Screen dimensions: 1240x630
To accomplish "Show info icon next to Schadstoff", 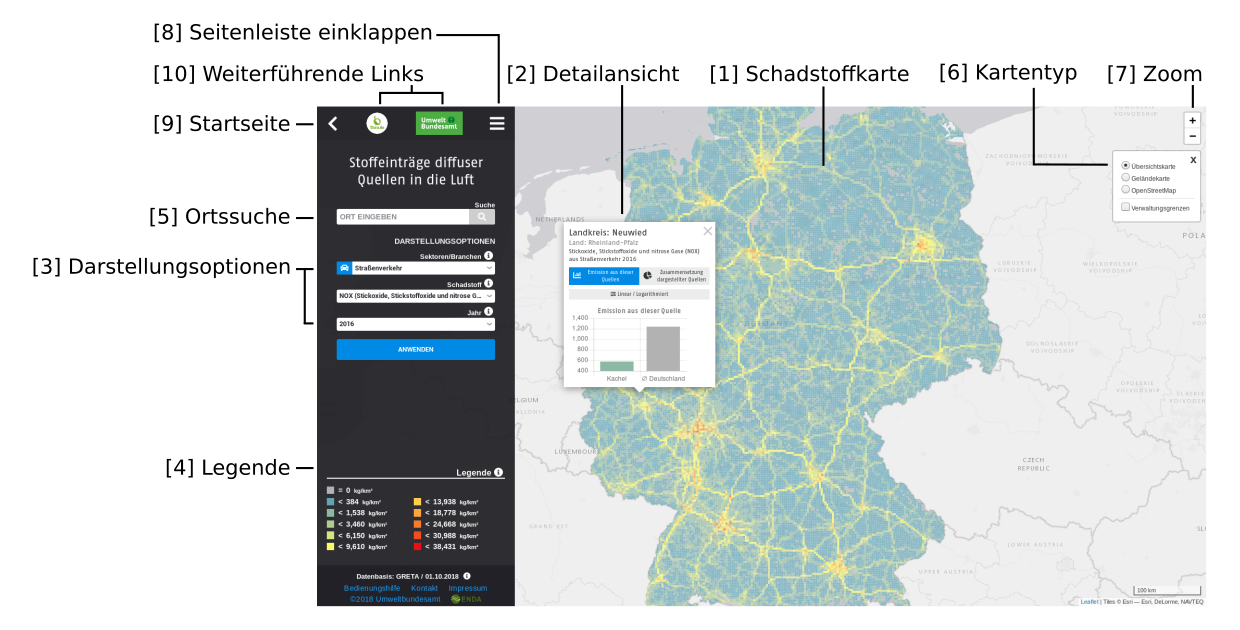I will (489, 284).
